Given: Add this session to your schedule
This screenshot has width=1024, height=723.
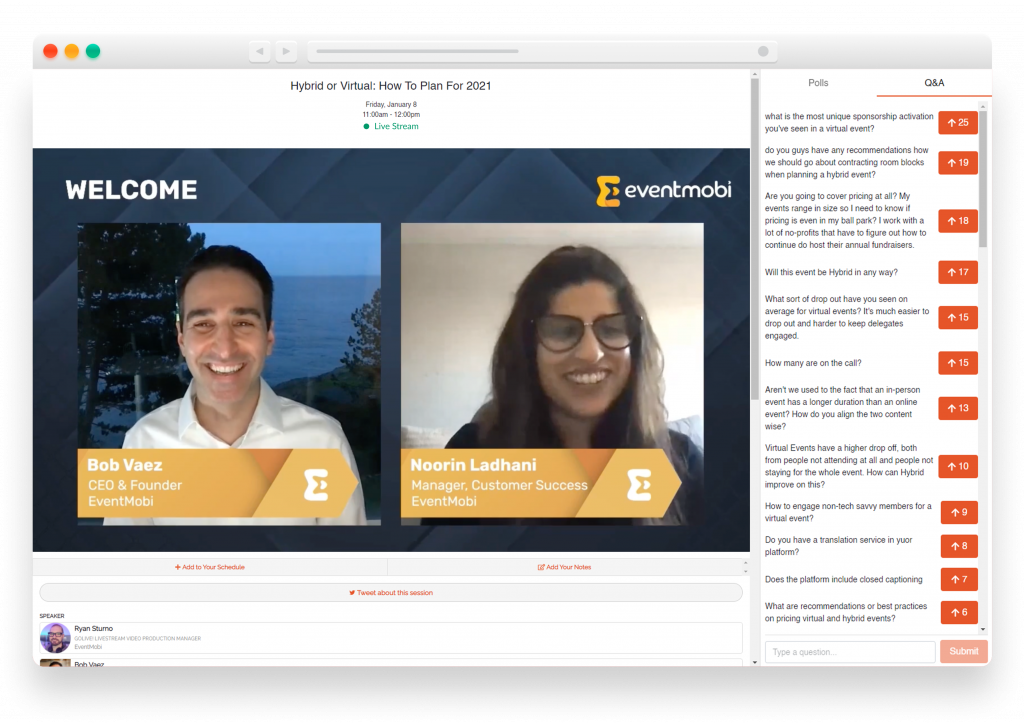Looking at the screenshot, I should tap(210, 567).
